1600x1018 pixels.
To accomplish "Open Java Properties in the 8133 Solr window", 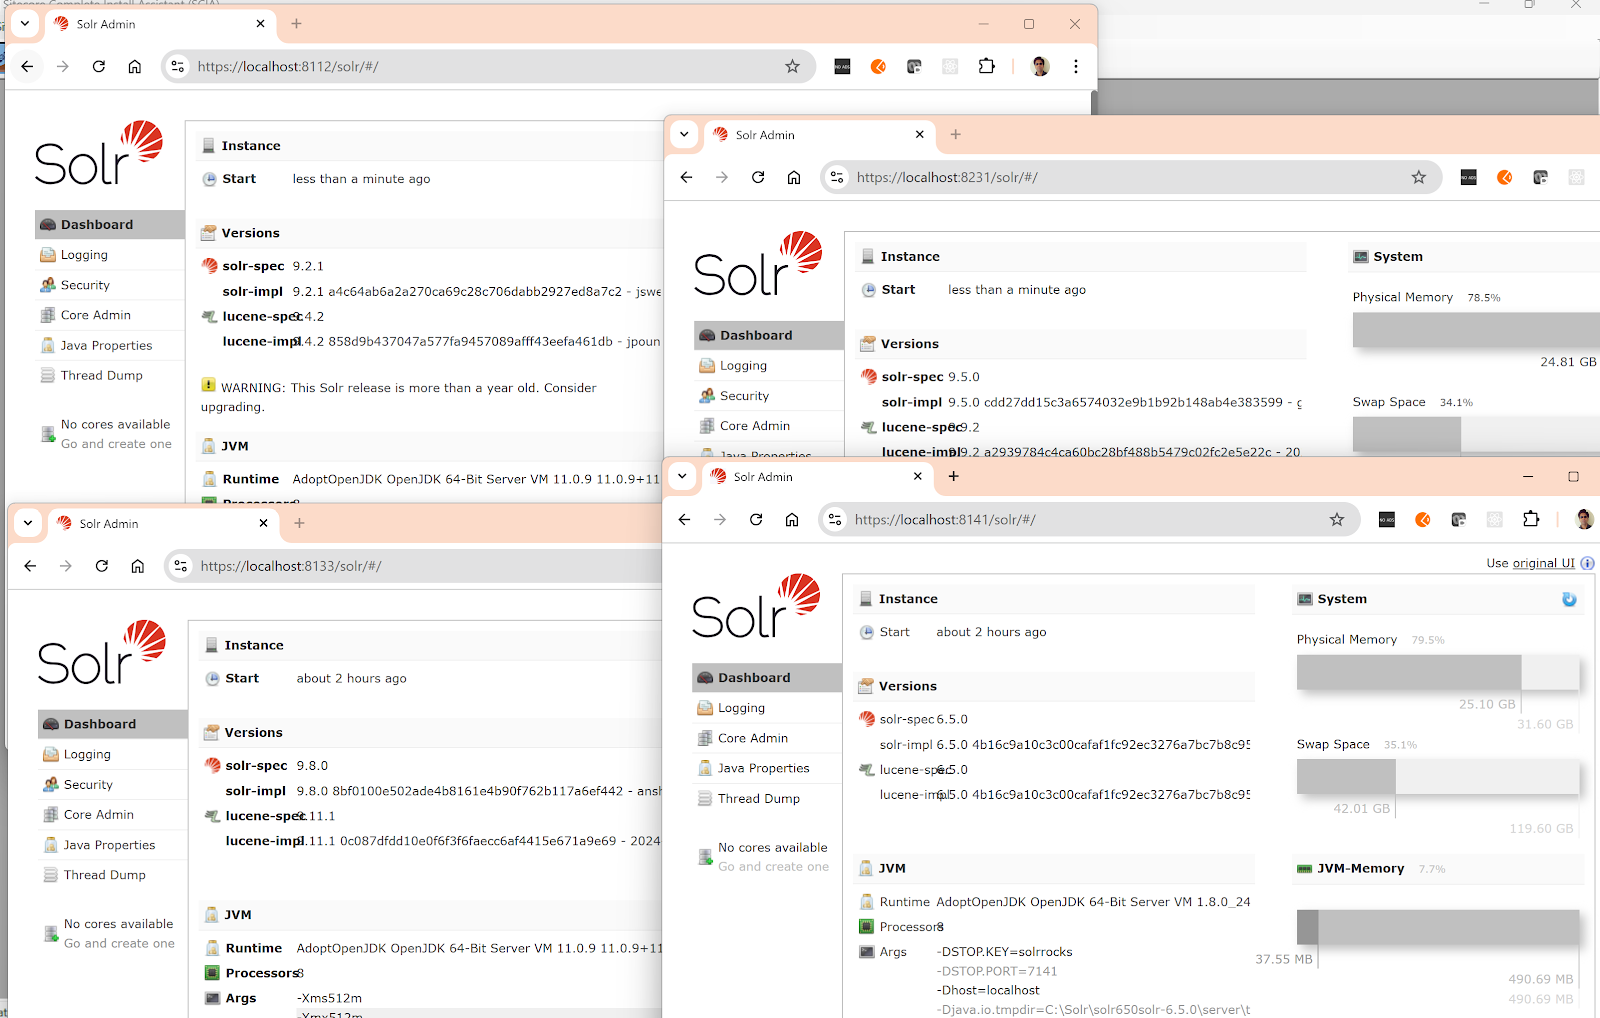I will coord(113,845).
